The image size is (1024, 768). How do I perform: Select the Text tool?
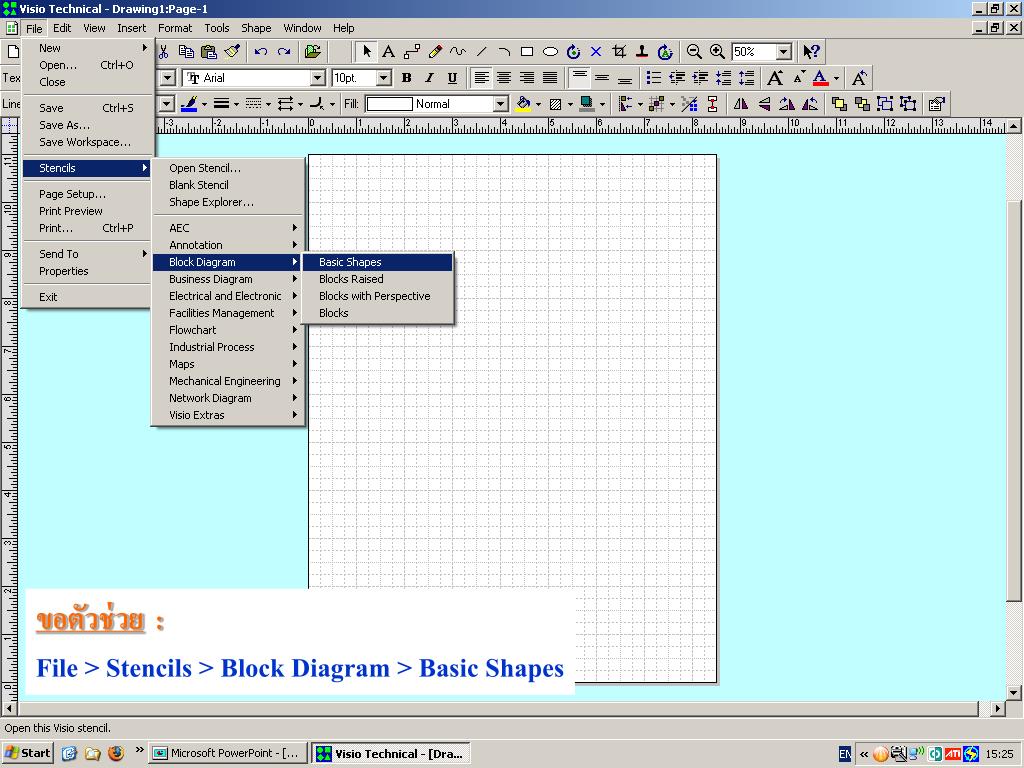(389, 52)
